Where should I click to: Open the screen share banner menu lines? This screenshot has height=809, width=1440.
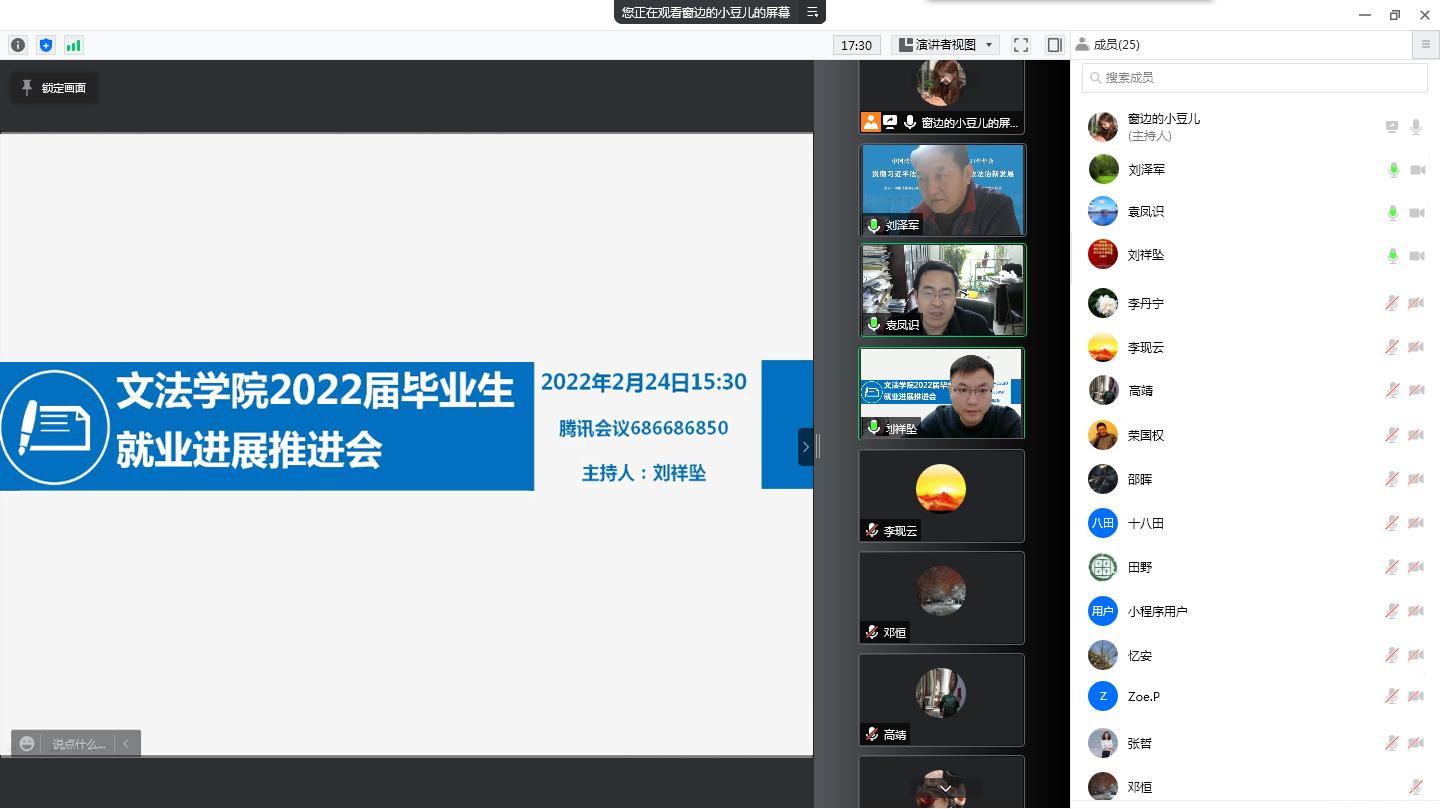812,12
